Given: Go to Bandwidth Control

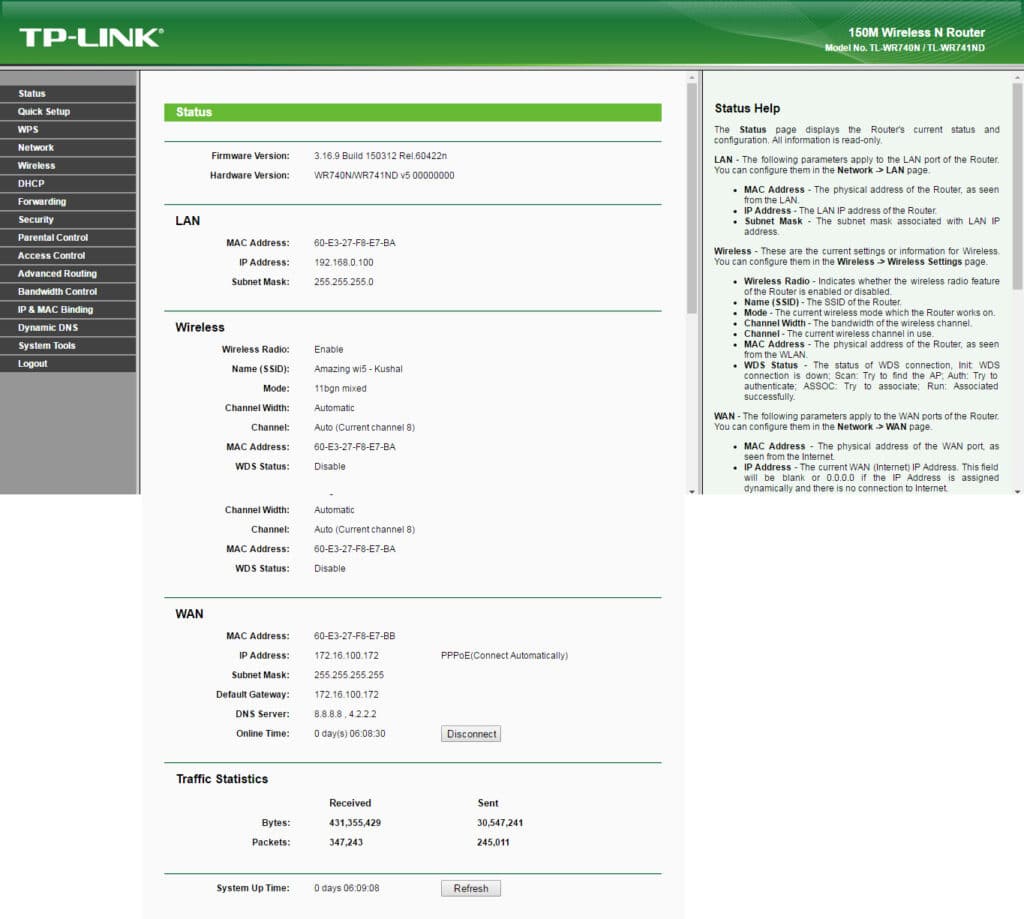Looking at the screenshot, I should (x=68, y=291).
